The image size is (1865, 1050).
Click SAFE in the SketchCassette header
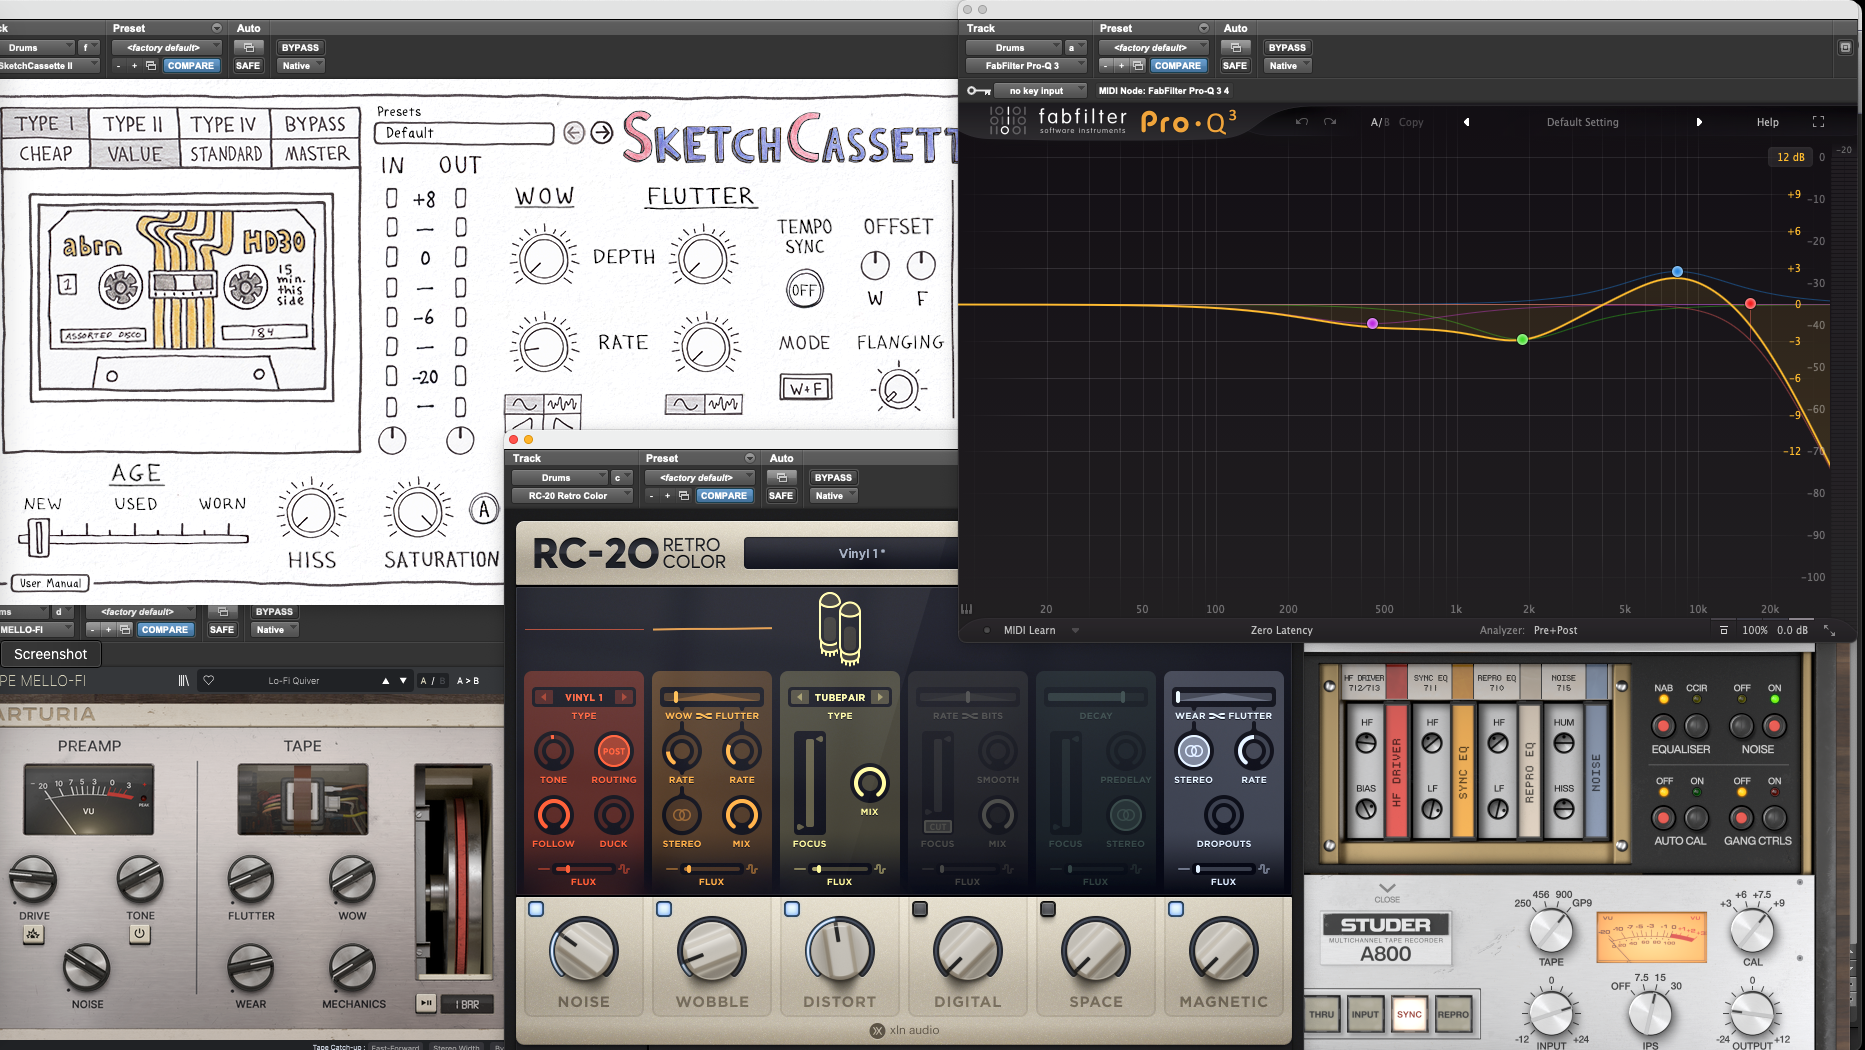248,65
